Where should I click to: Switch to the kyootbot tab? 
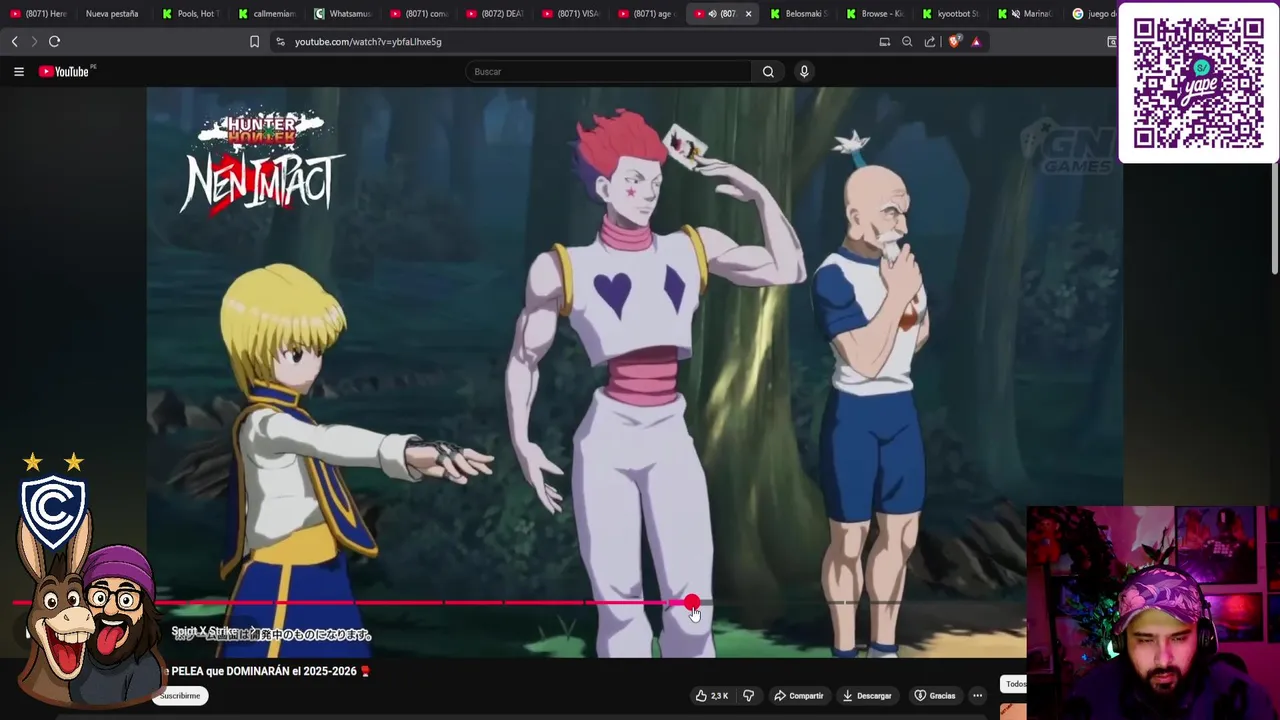(950, 14)
